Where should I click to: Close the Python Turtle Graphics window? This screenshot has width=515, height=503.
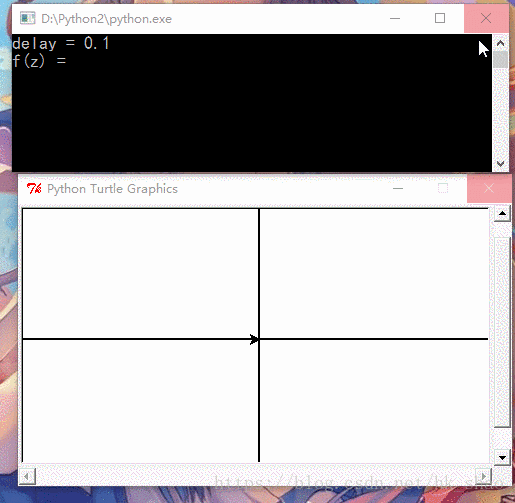point(489,189)
